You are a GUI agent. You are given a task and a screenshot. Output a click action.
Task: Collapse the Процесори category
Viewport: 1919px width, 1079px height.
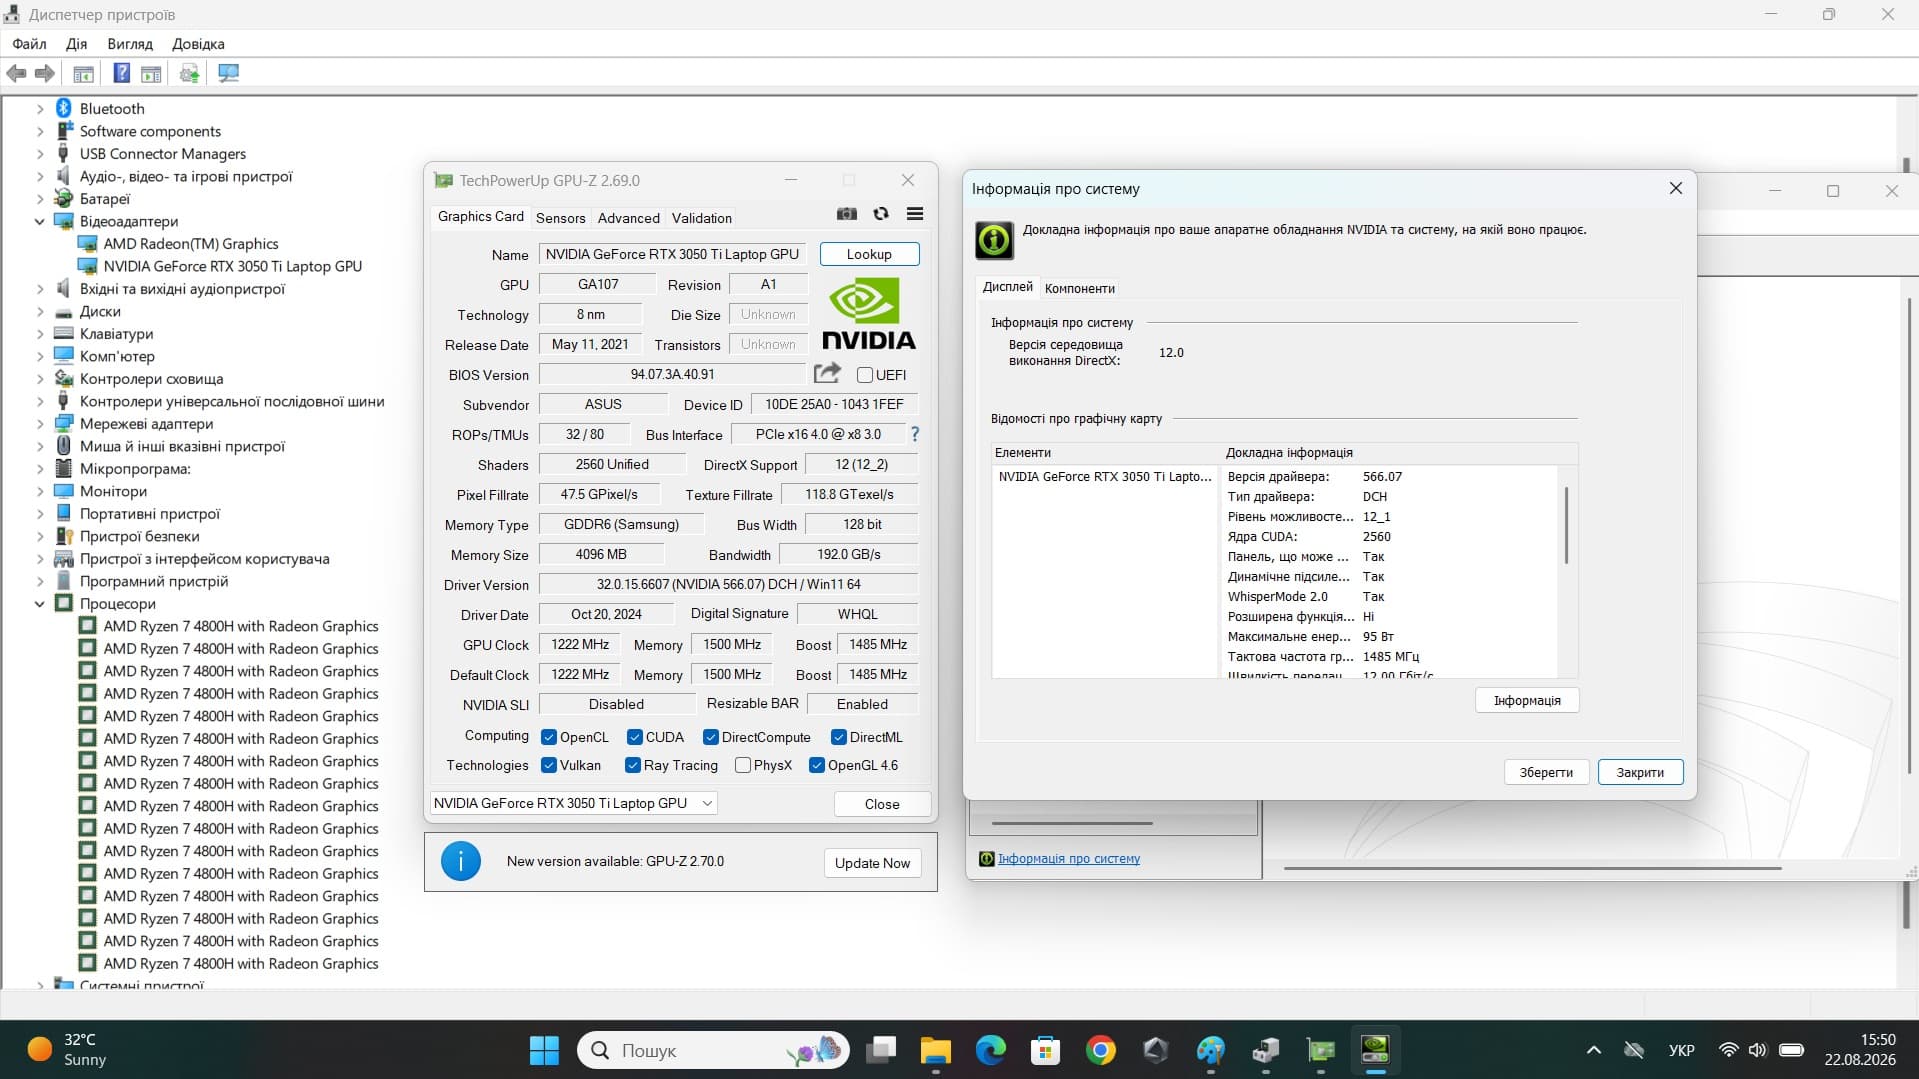click(40, 604)
